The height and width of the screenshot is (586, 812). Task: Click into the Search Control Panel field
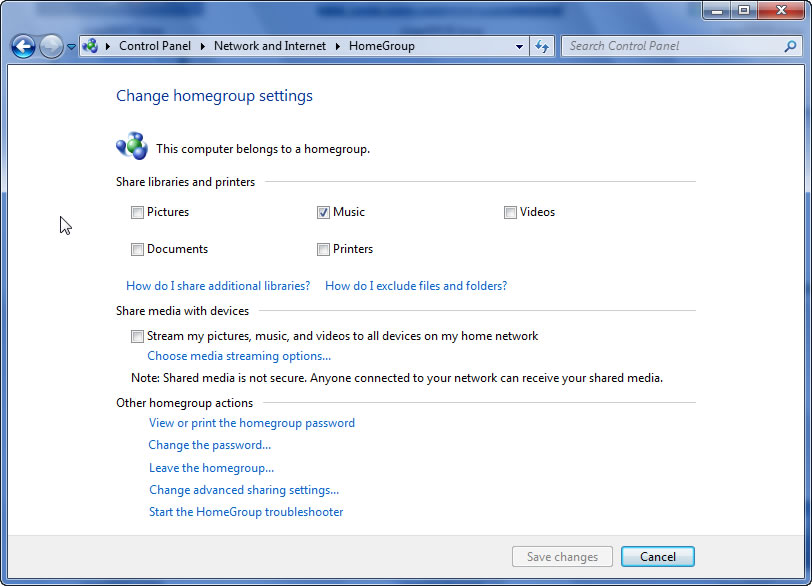[x=670, y=46]
